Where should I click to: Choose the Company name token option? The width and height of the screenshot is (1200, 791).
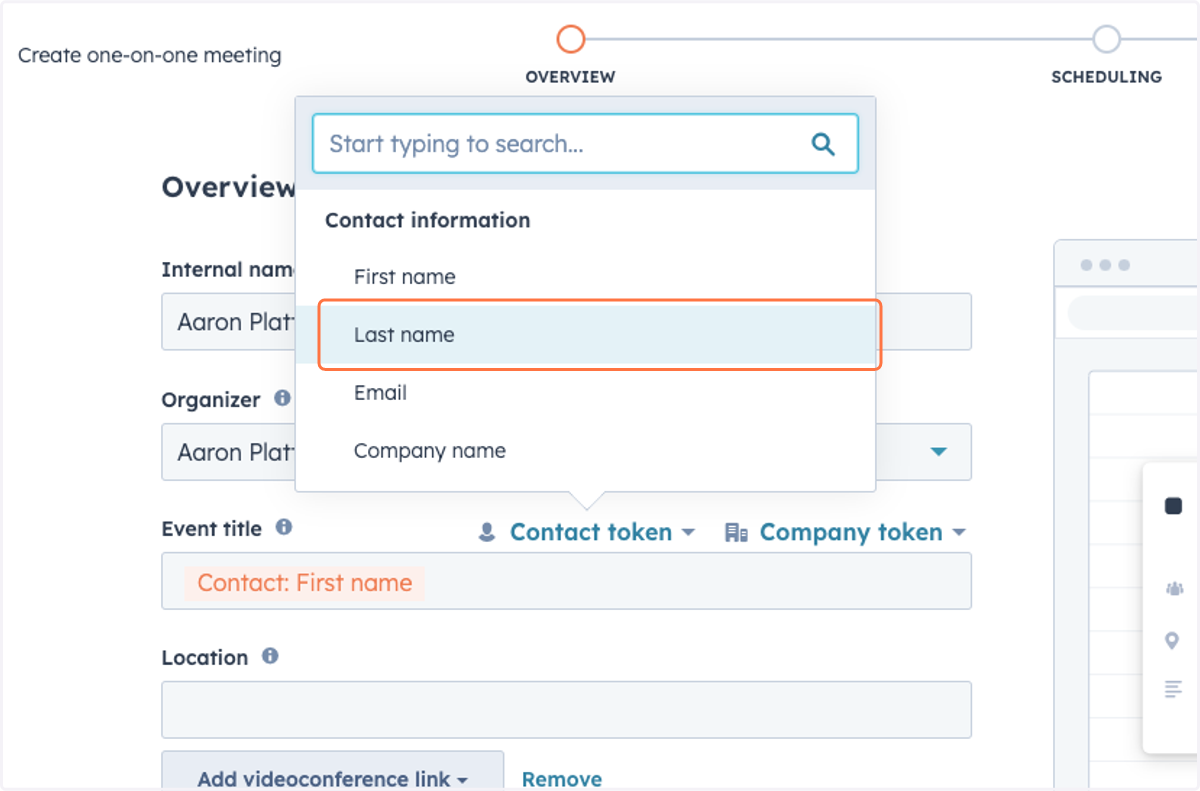pyautogui.click(x=585, y=451)
